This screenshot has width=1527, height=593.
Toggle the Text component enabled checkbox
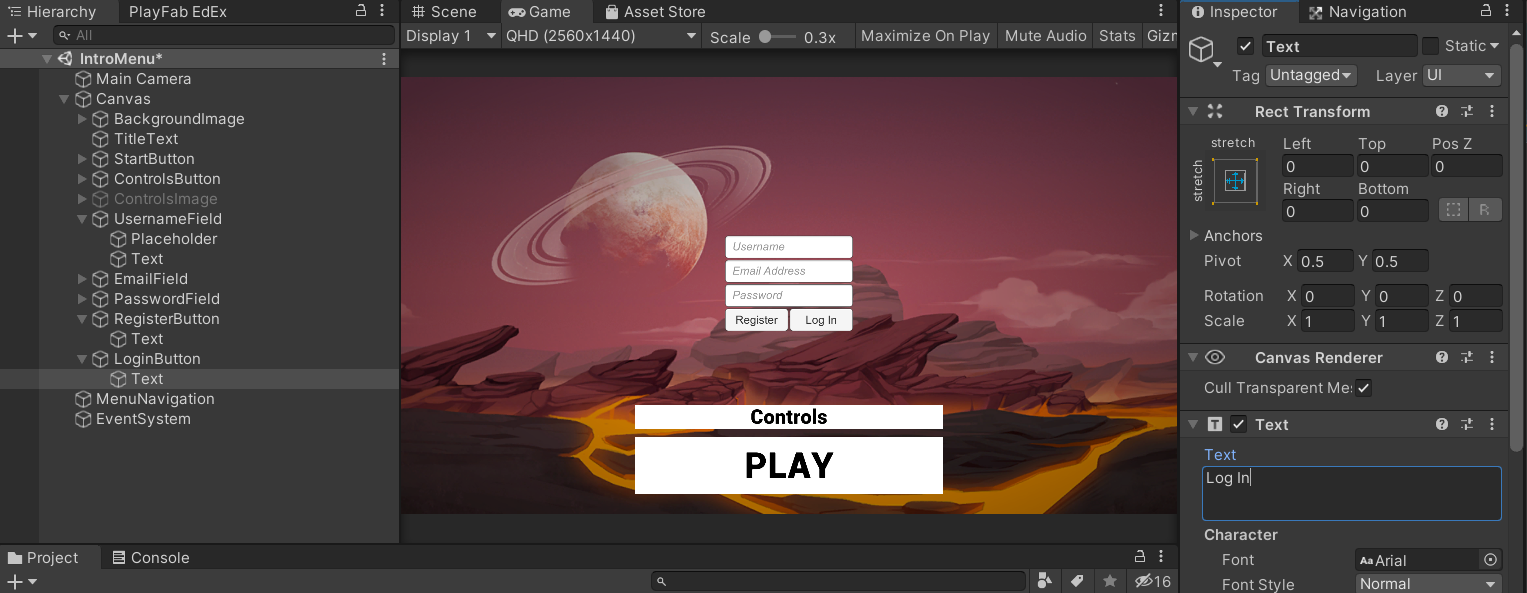point(1239,425)
